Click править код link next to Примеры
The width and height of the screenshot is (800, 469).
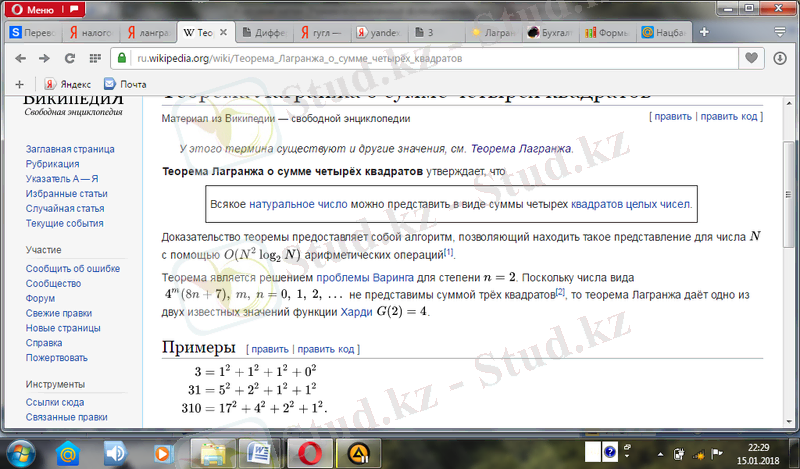(326, 349)
